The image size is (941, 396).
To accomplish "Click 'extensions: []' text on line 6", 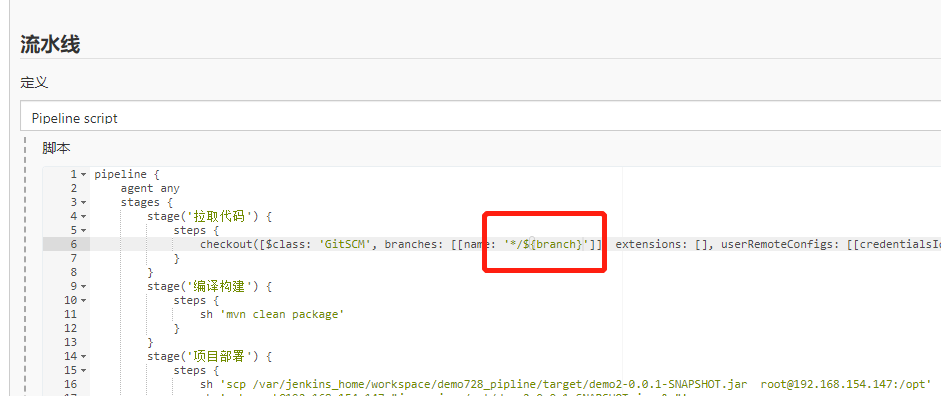I will [x=662, y=244].
